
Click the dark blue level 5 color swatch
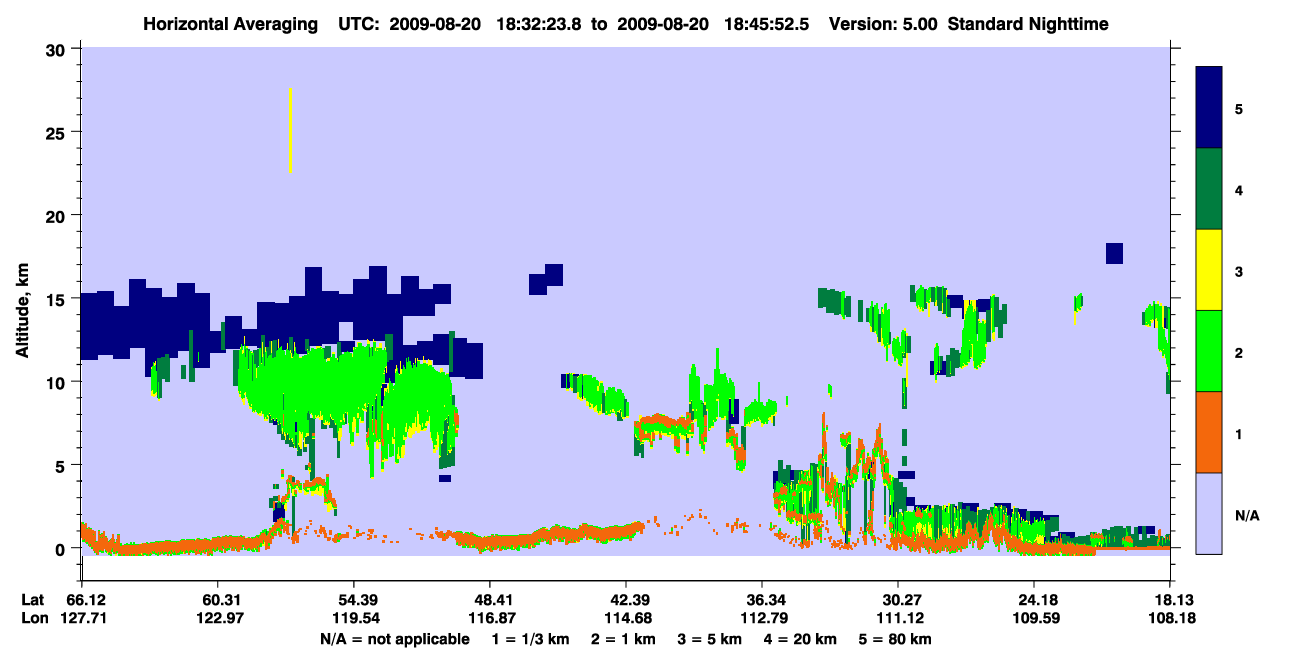point(1210,108)
